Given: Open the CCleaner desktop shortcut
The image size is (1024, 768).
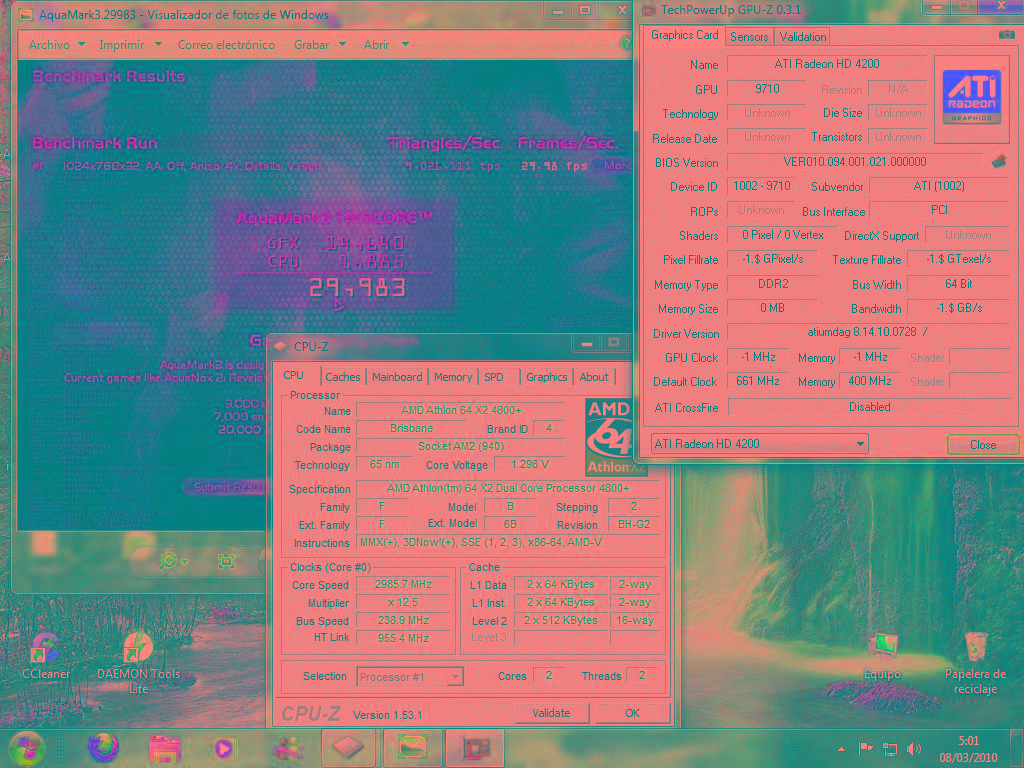Looking at the screenshot, I should 46,656.
